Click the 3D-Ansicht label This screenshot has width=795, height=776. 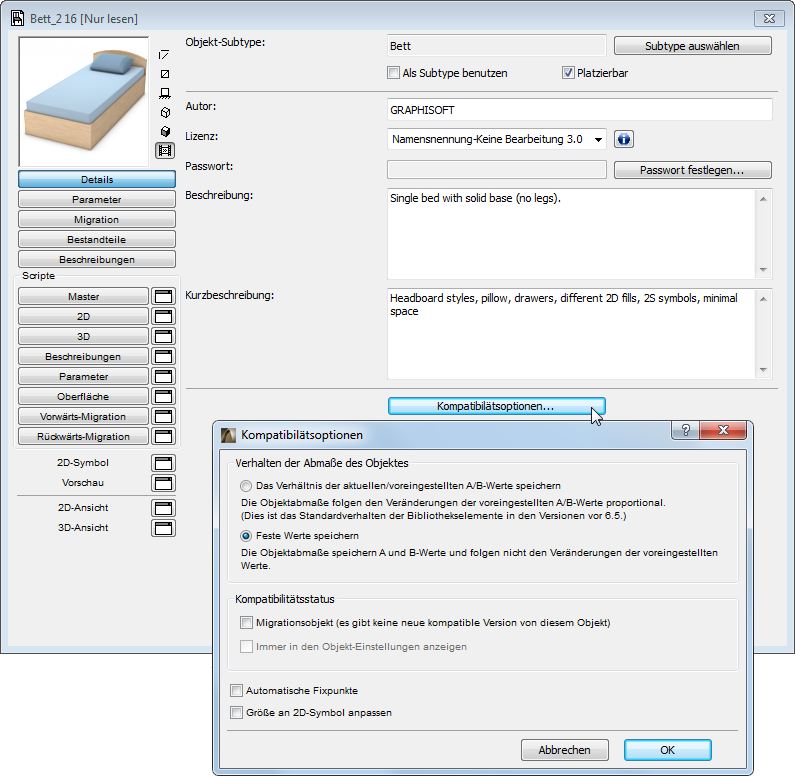83,528
